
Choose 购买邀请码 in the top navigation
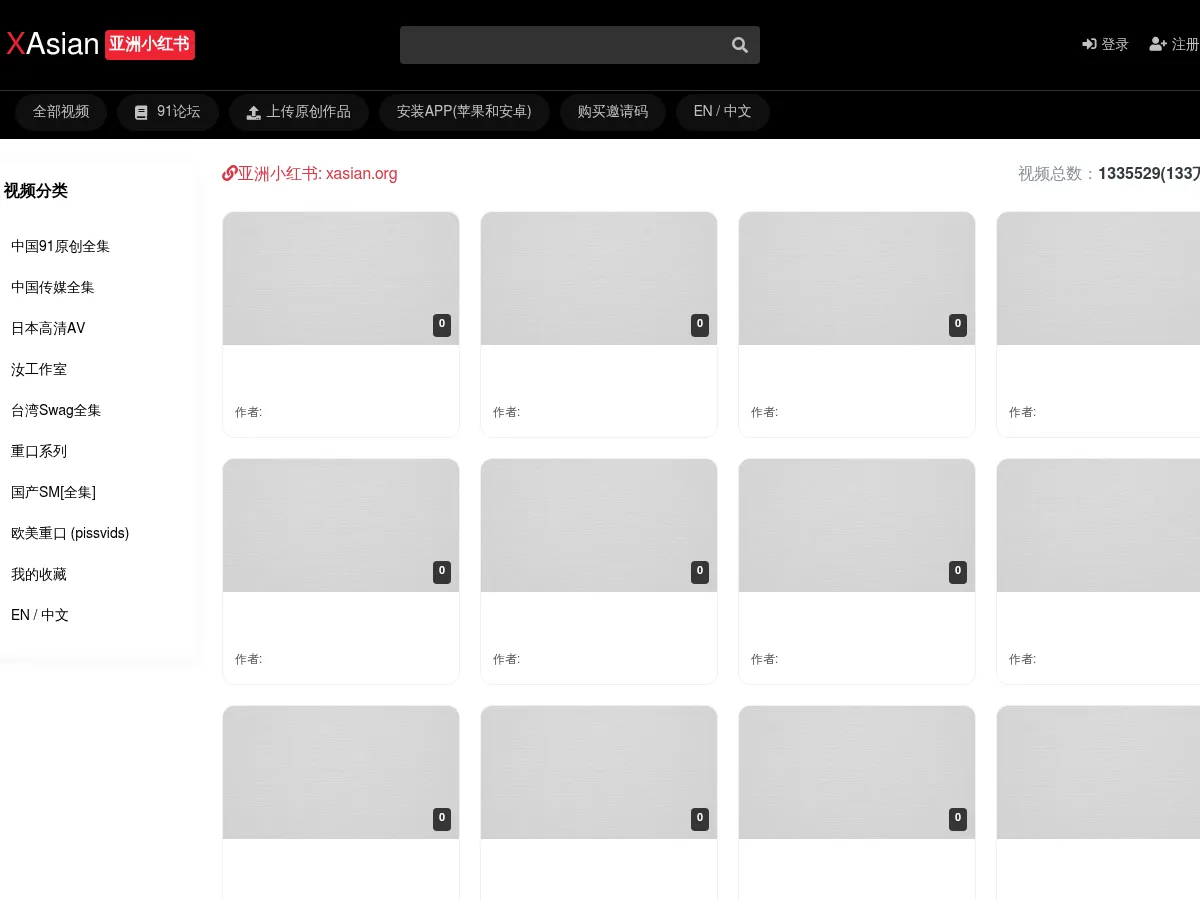pyautogui.click(x=613, y=112)
